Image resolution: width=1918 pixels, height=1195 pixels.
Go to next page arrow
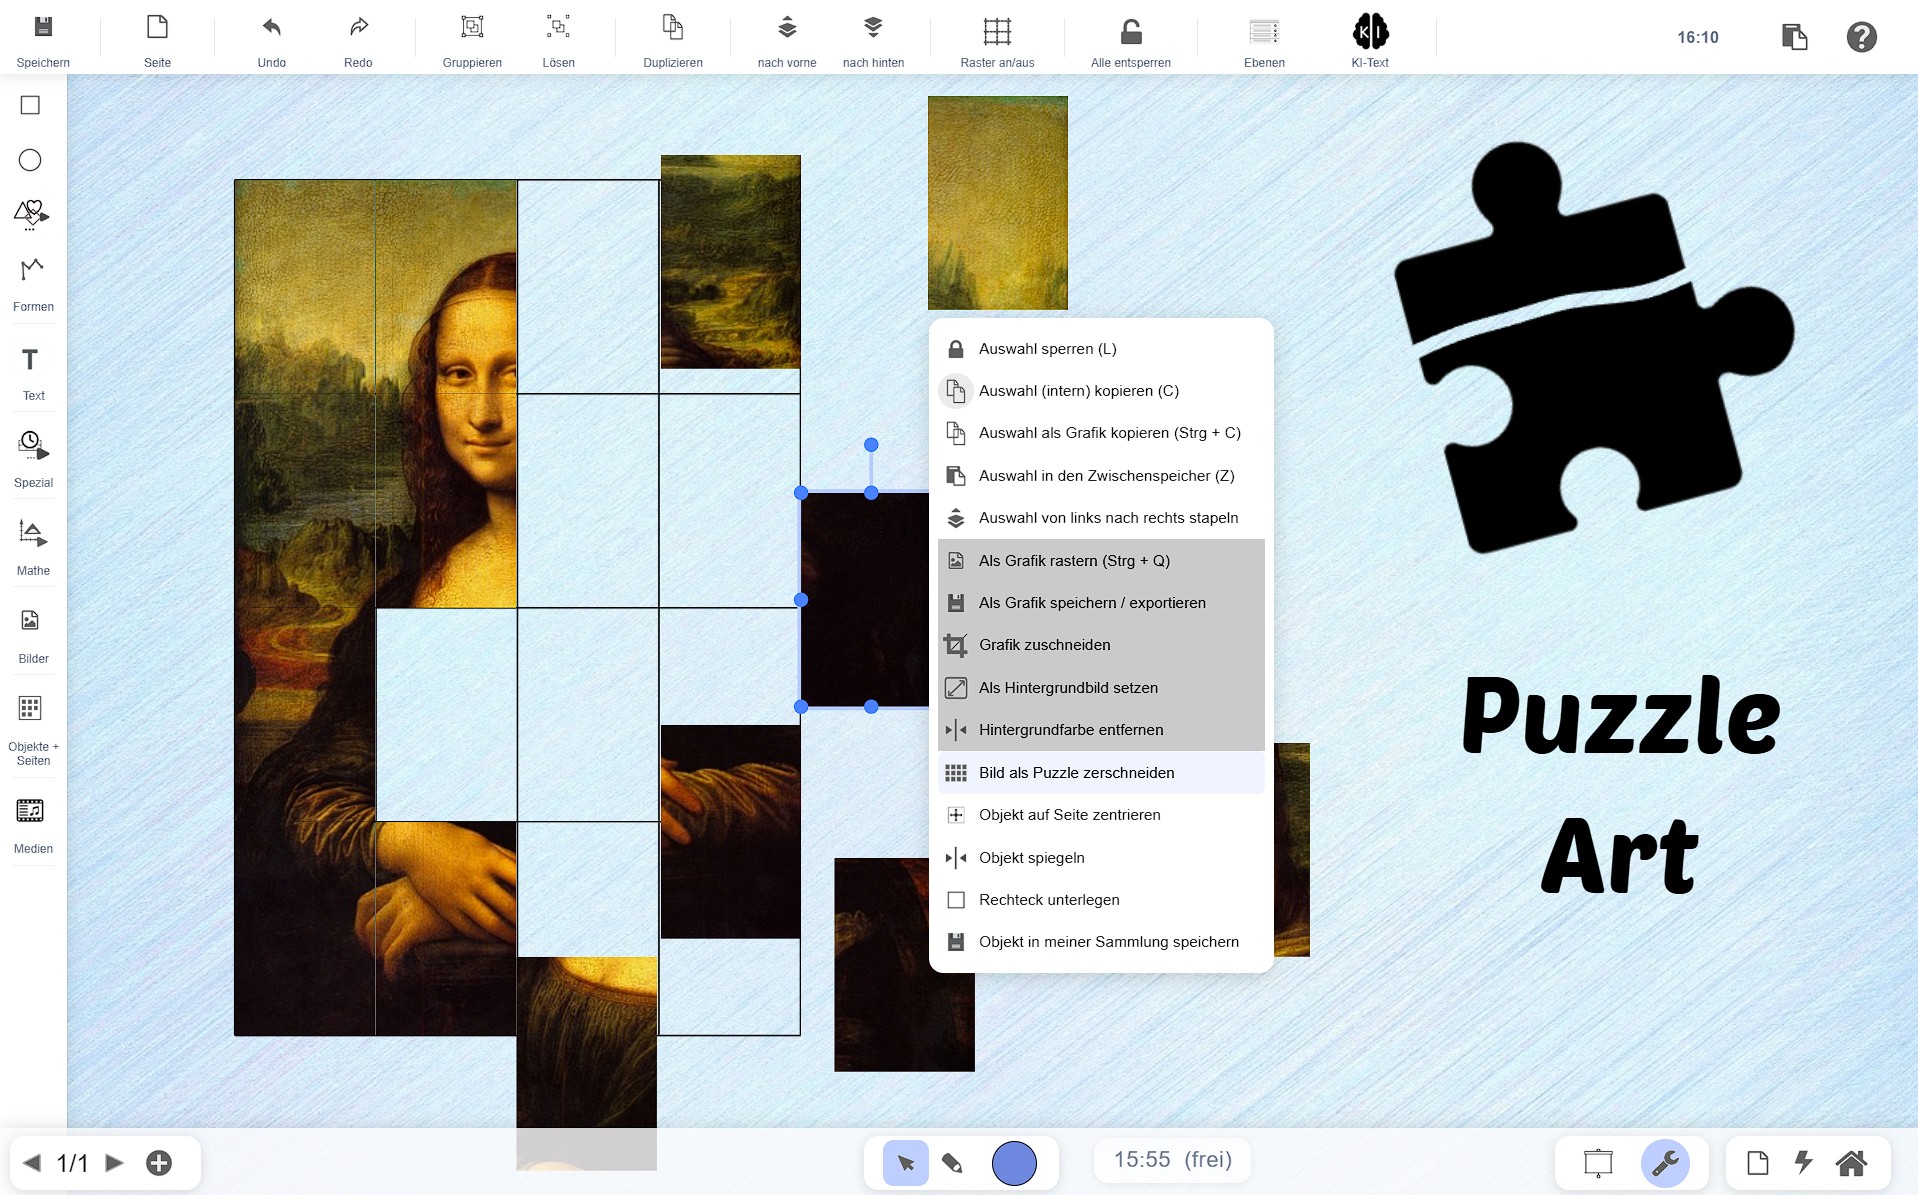tap(114, 1163)
